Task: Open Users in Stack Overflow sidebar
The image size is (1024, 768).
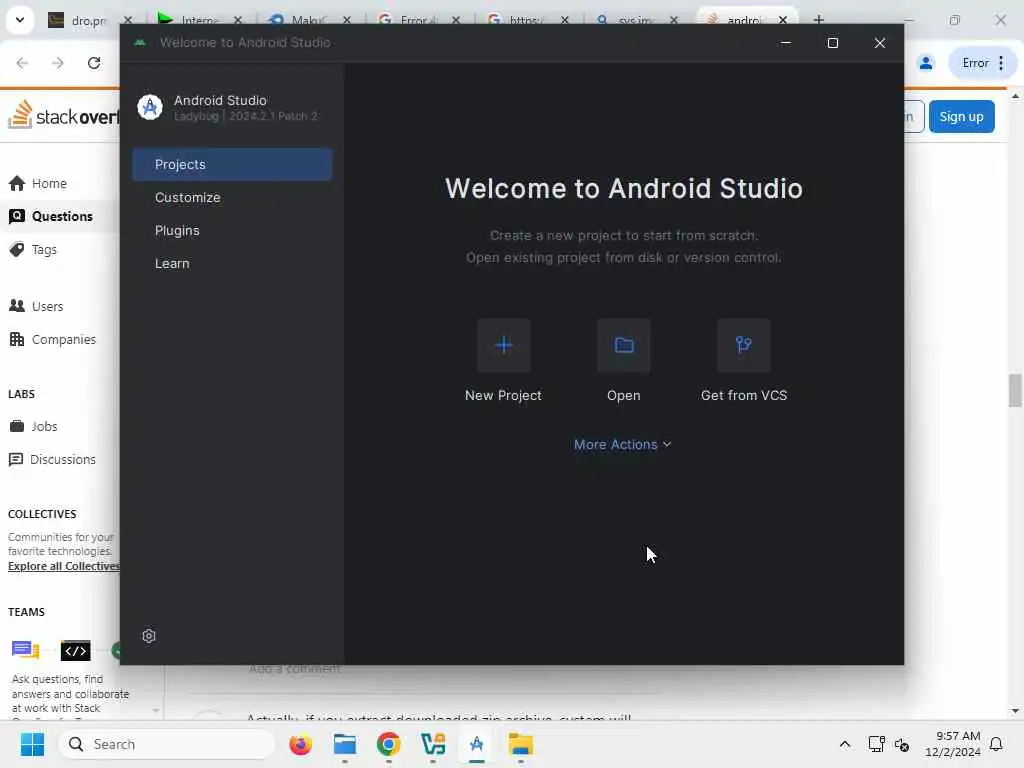Action: [x=36, y=306]
